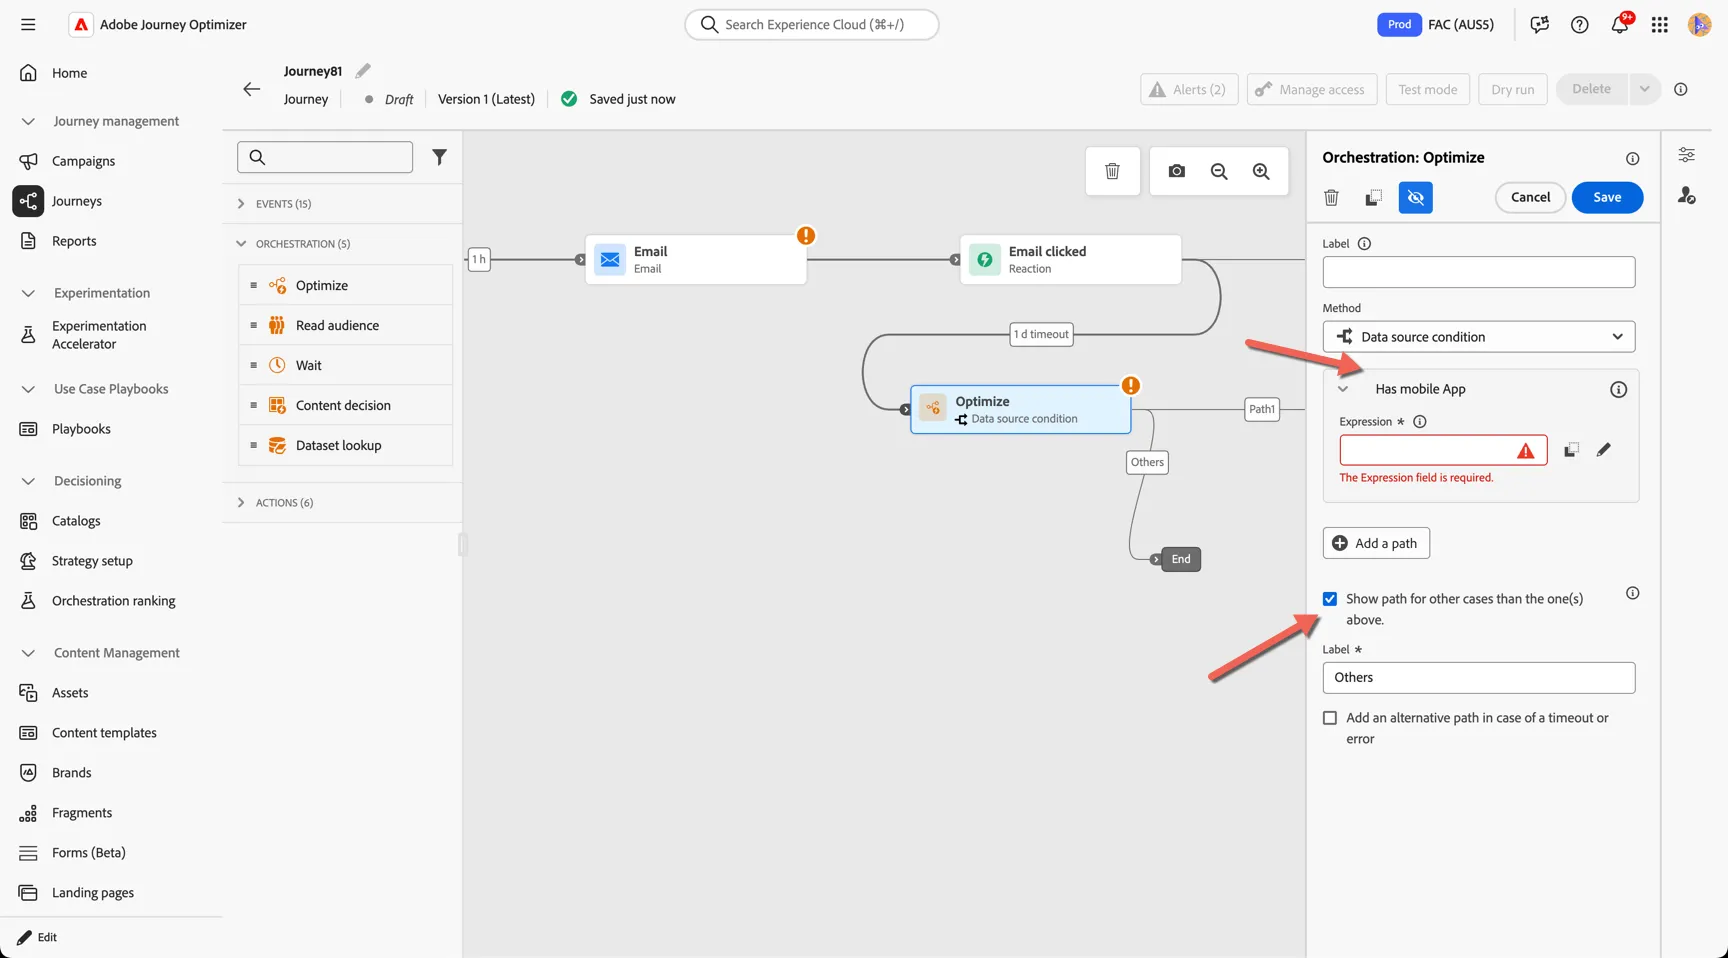Open notifications bell
The height and width of the screenshot is (958, 1728).
(x=1619, y=25)
